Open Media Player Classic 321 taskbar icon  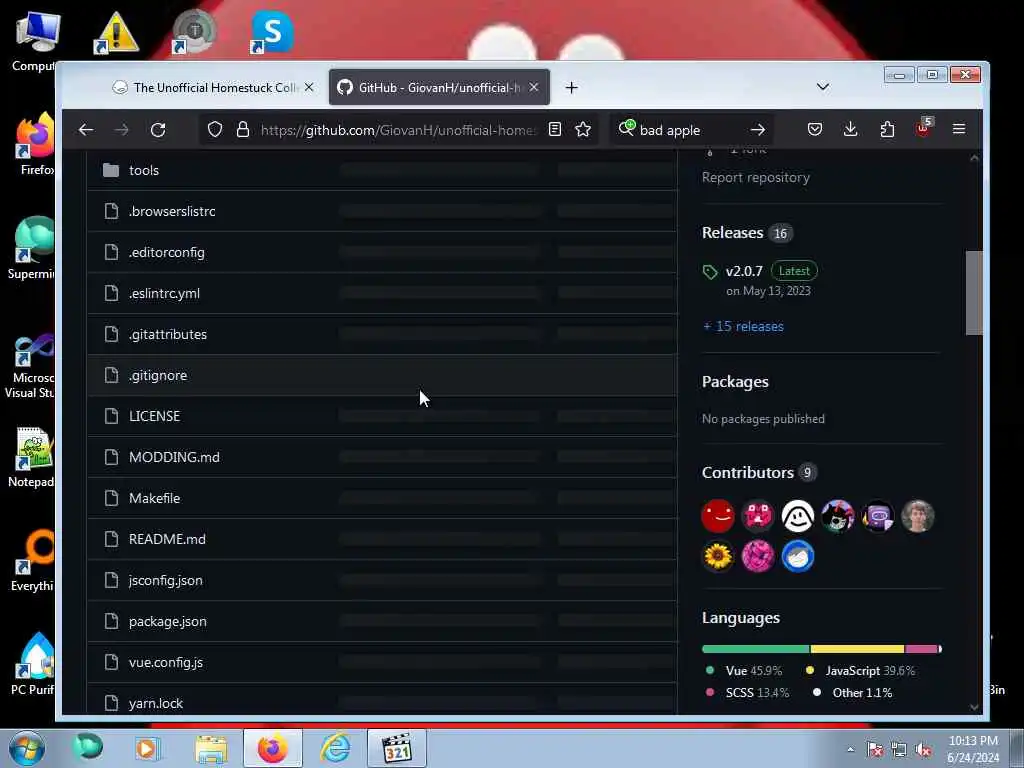(396, 748)
